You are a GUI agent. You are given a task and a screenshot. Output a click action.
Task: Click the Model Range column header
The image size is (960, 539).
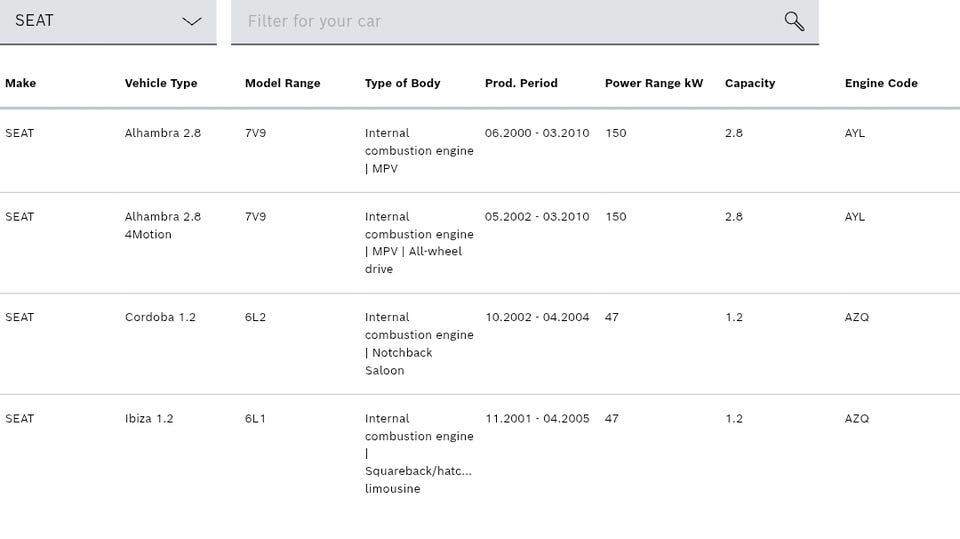pyautogui.click(x=282, y=83)
